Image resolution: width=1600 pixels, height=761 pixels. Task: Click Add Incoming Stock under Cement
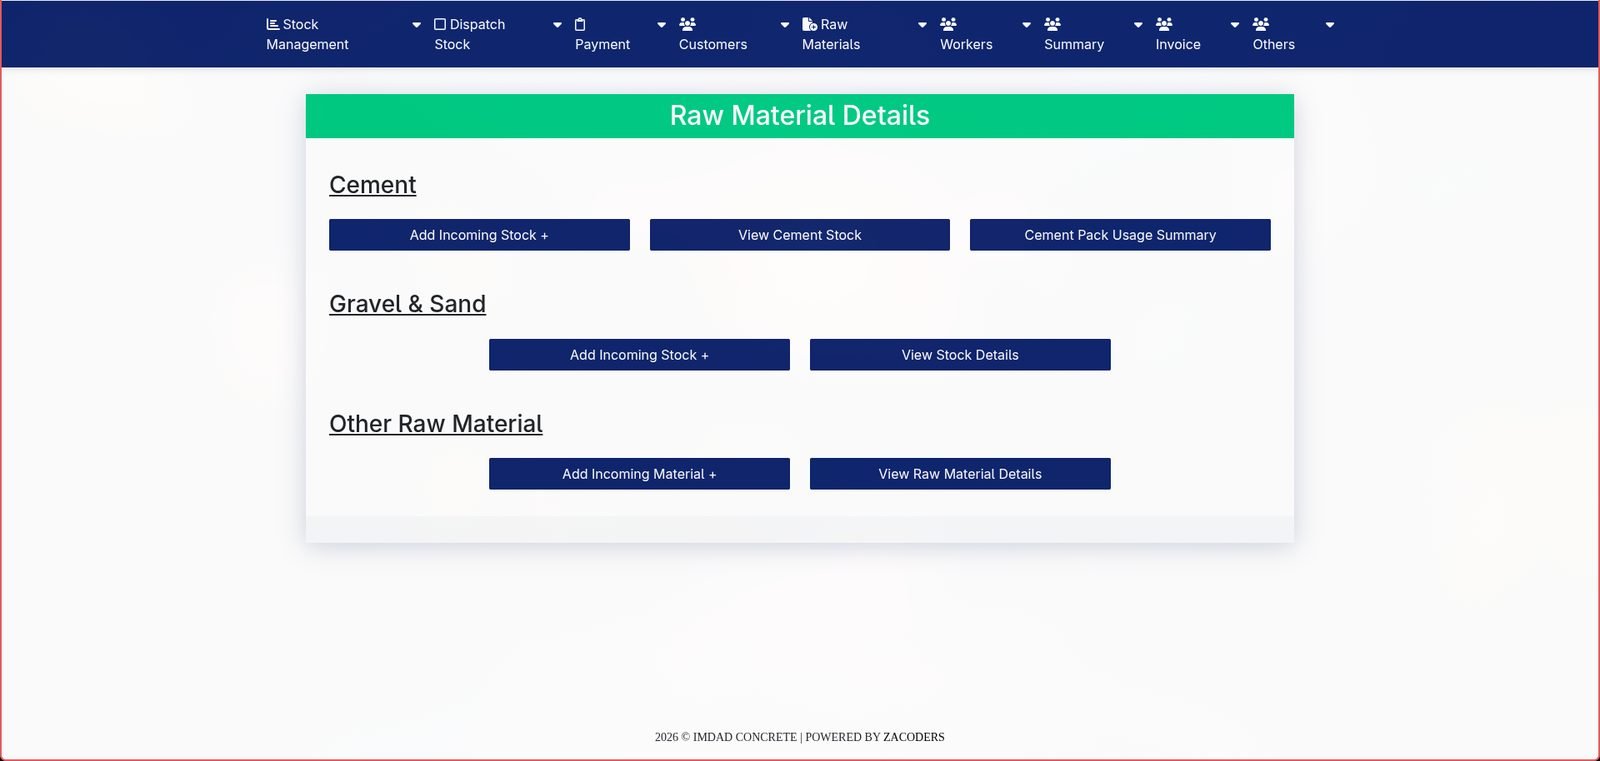(x=479, y=235)
